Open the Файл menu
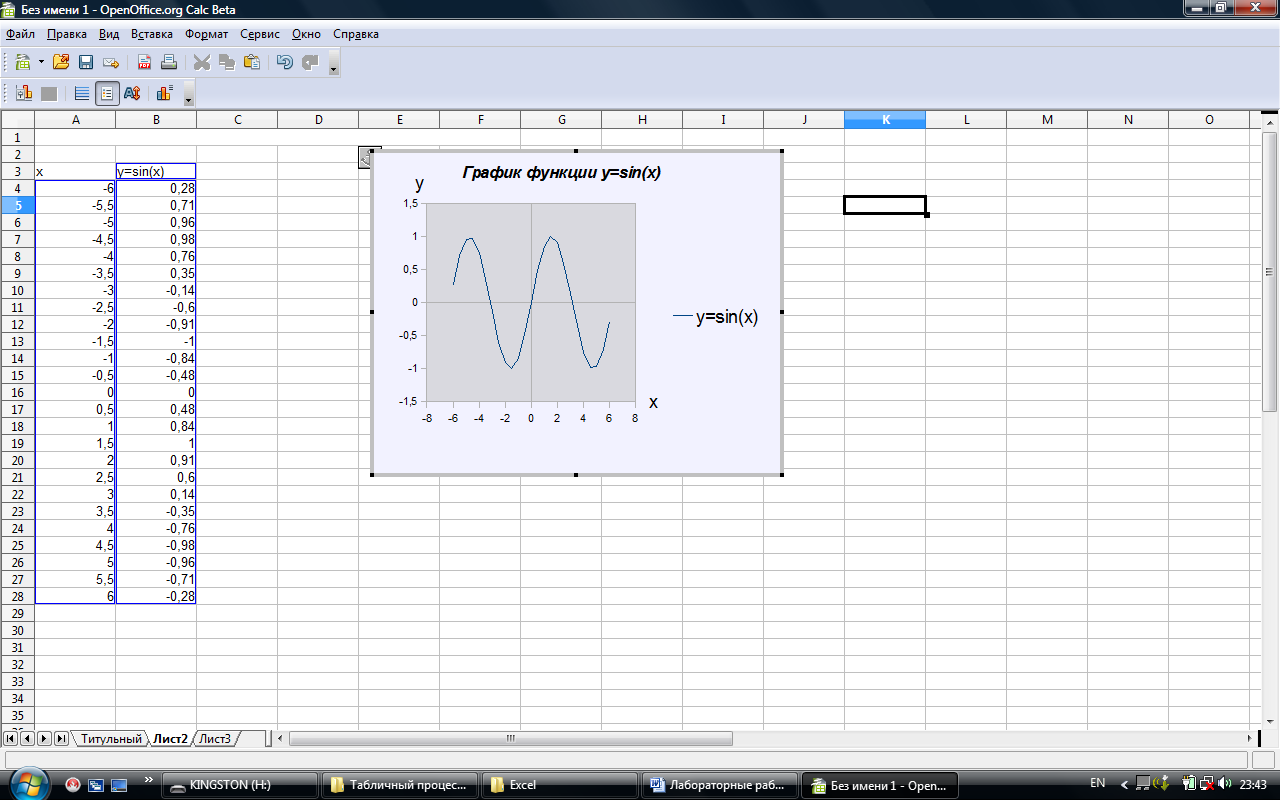This screenshot has width=1280, height=800. tap(20, 34)
